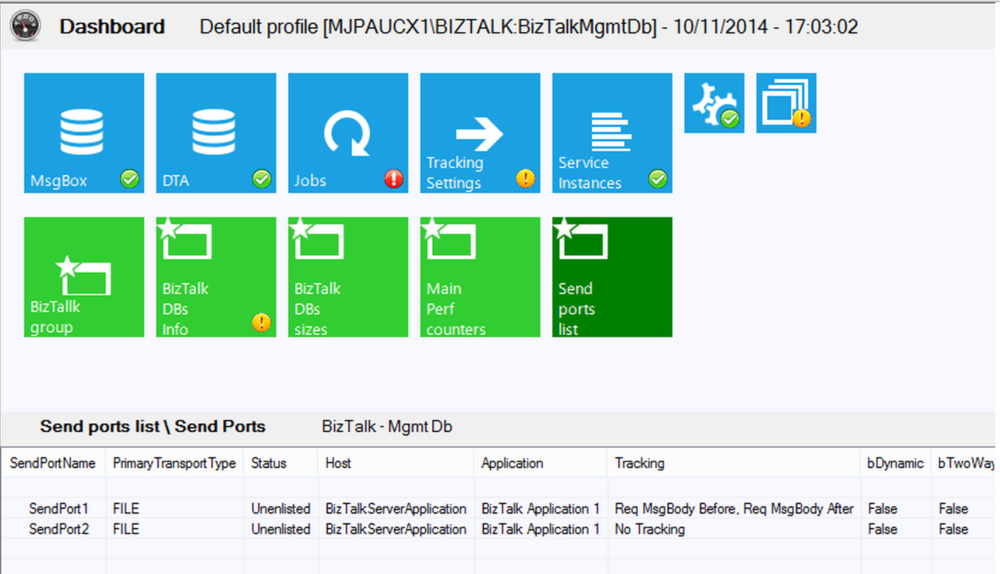Click bDynamic False value for SendPort2
Viewport: 1000px width, 574px height.
click(883, 529)
